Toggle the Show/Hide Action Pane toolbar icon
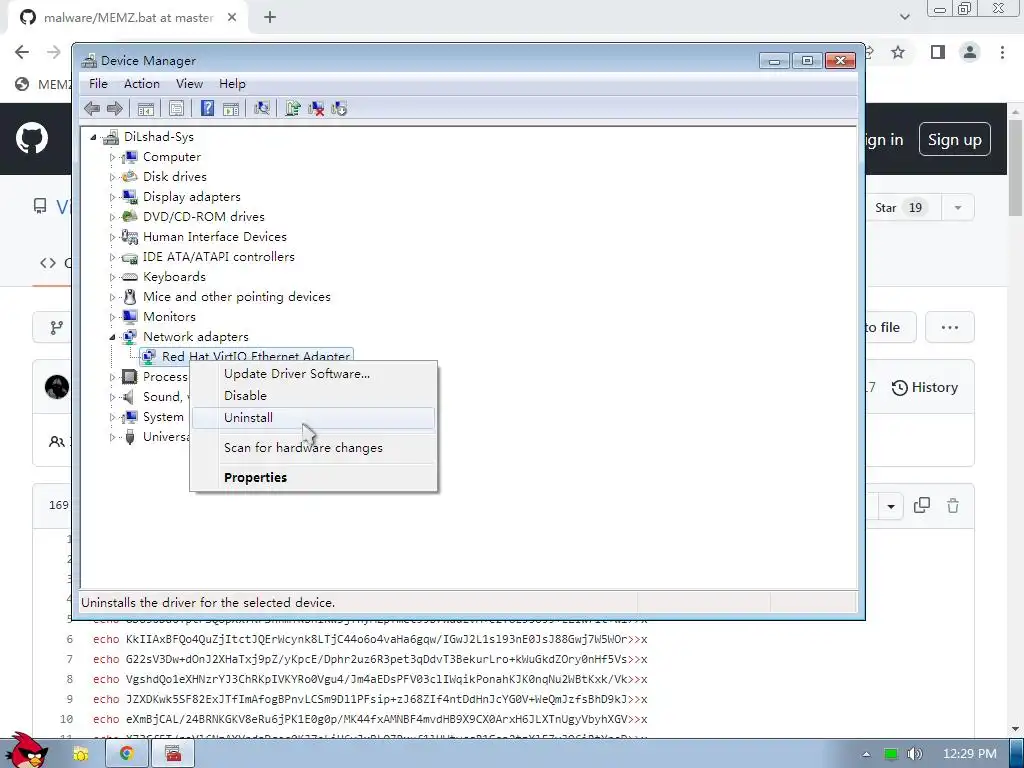The height and width of the screenshot is (768, 1024). point(231,108)
